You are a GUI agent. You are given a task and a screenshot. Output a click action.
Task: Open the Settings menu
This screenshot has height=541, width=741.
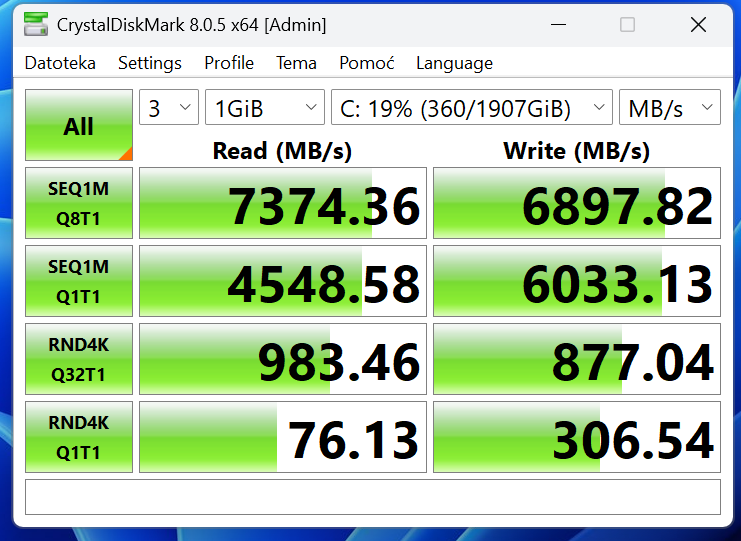click(150, 63)
